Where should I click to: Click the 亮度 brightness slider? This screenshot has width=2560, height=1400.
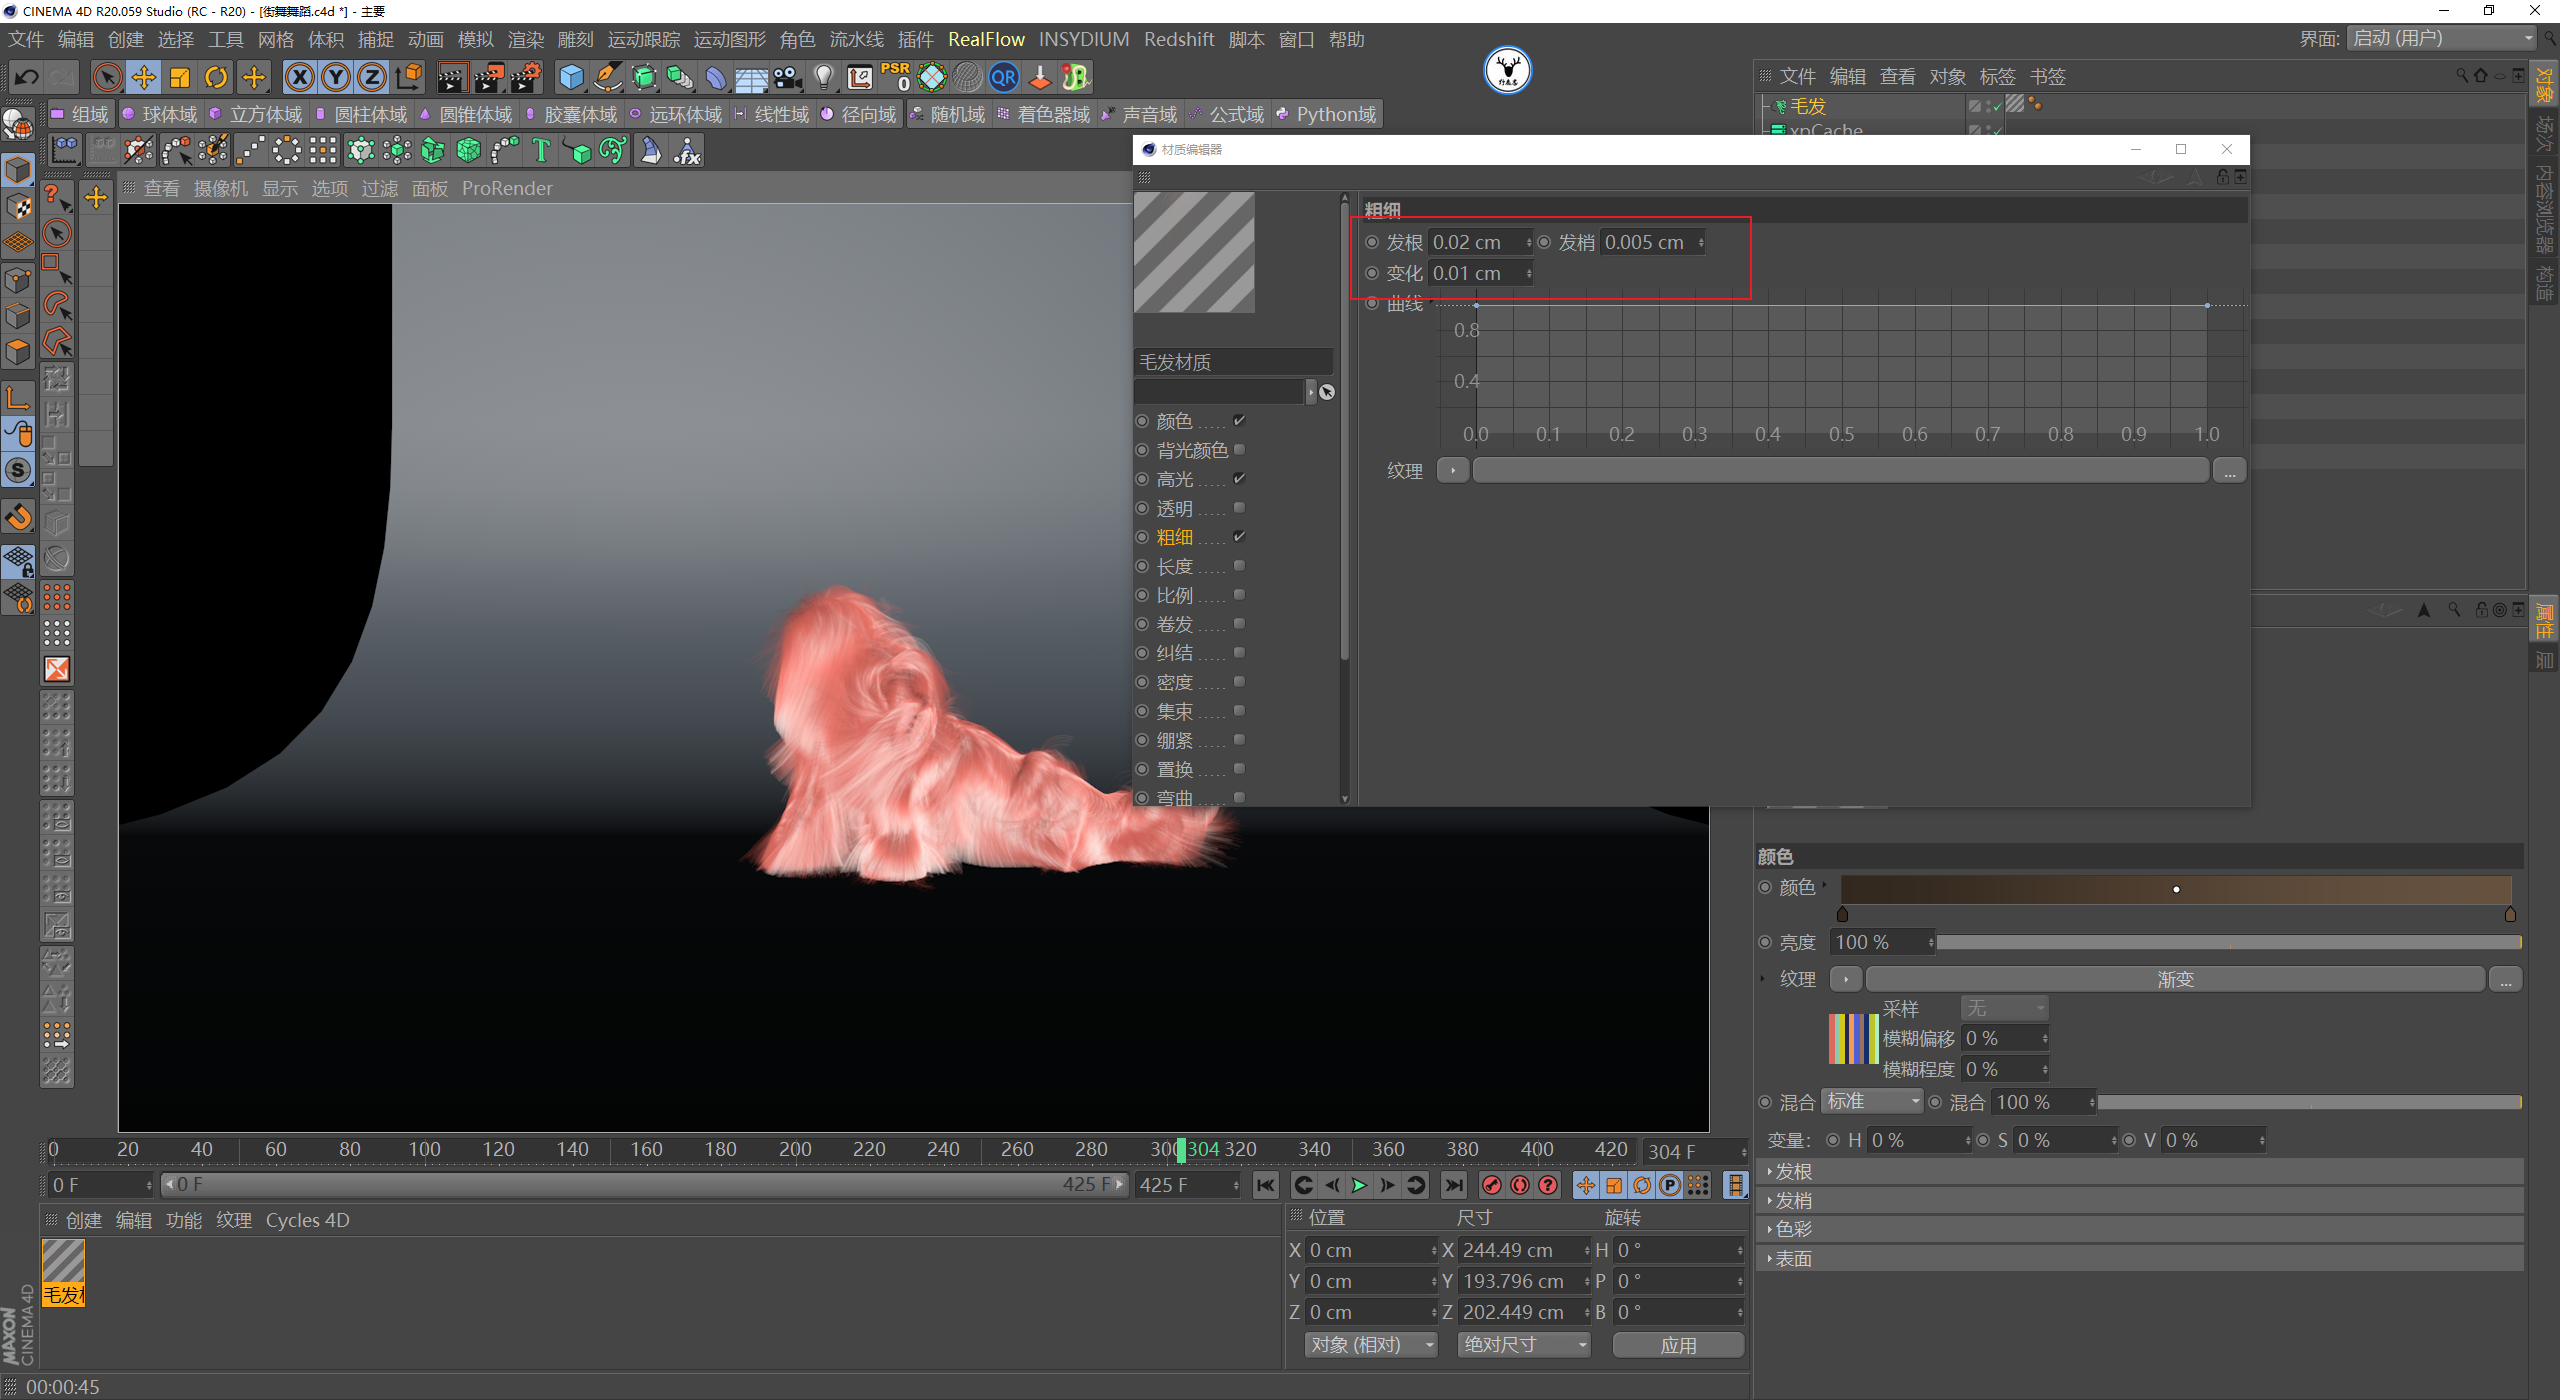2228,942
